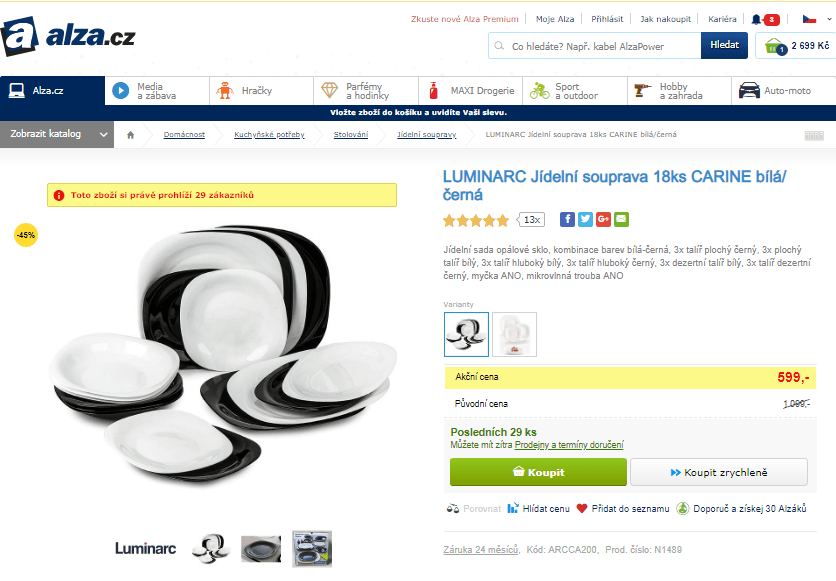The width and height of the screenshot is (836, 581).
Task: Select the white variant thumbnail
Action: (515, 334)
